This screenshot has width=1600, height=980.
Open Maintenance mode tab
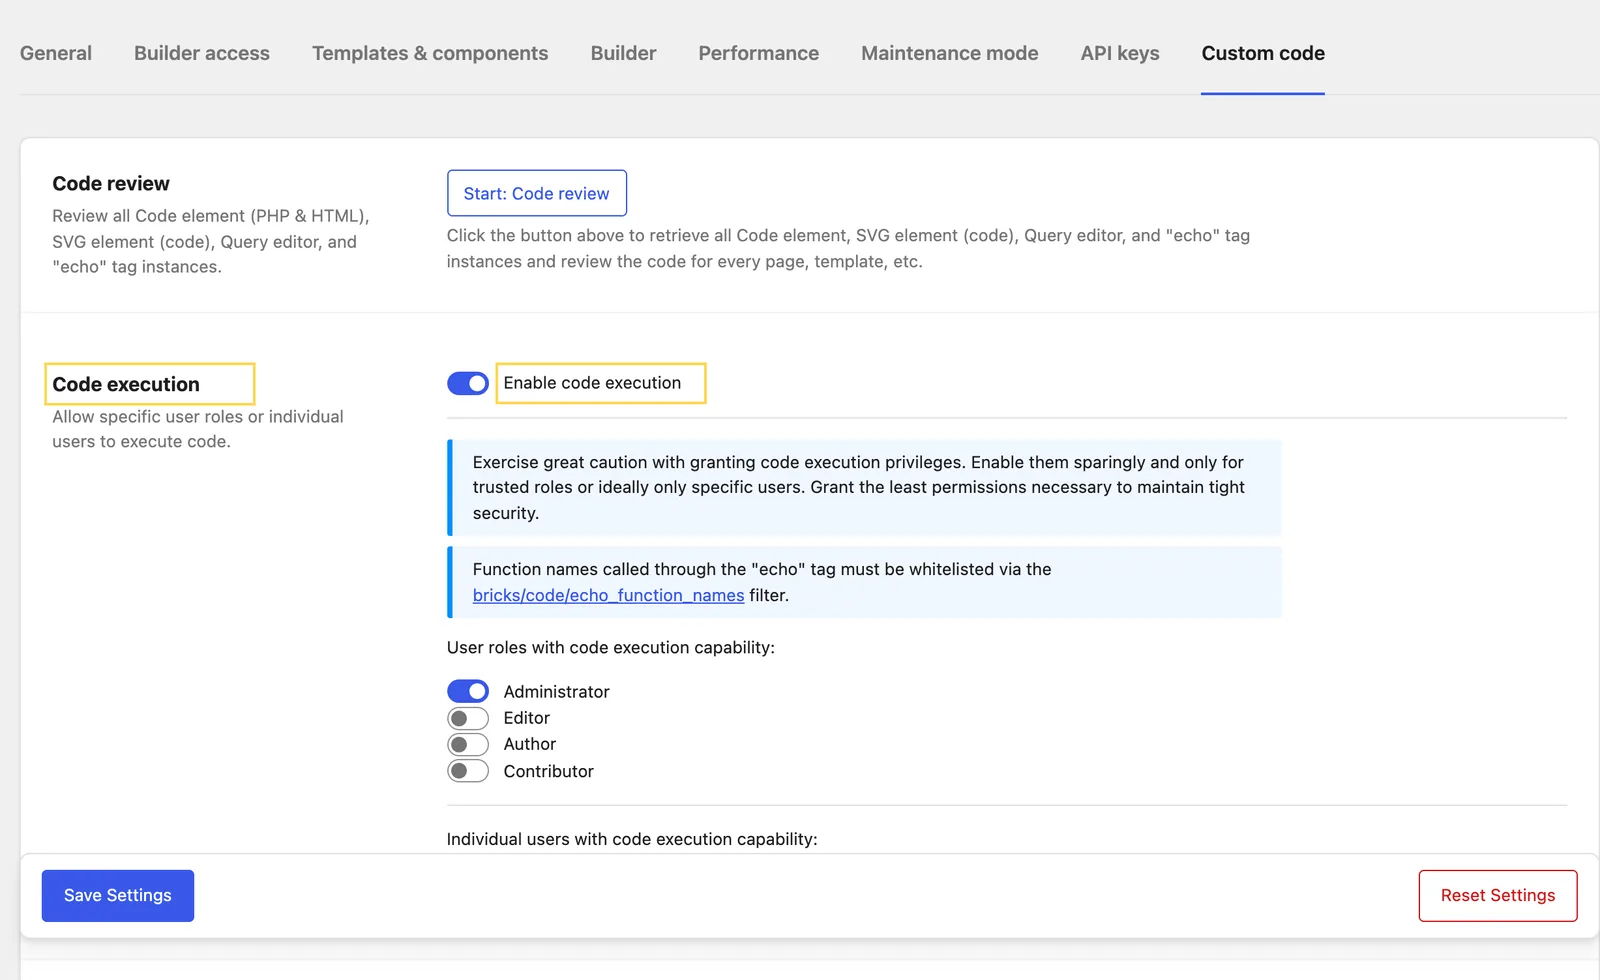pyautogui.click(x=949, y=53)
